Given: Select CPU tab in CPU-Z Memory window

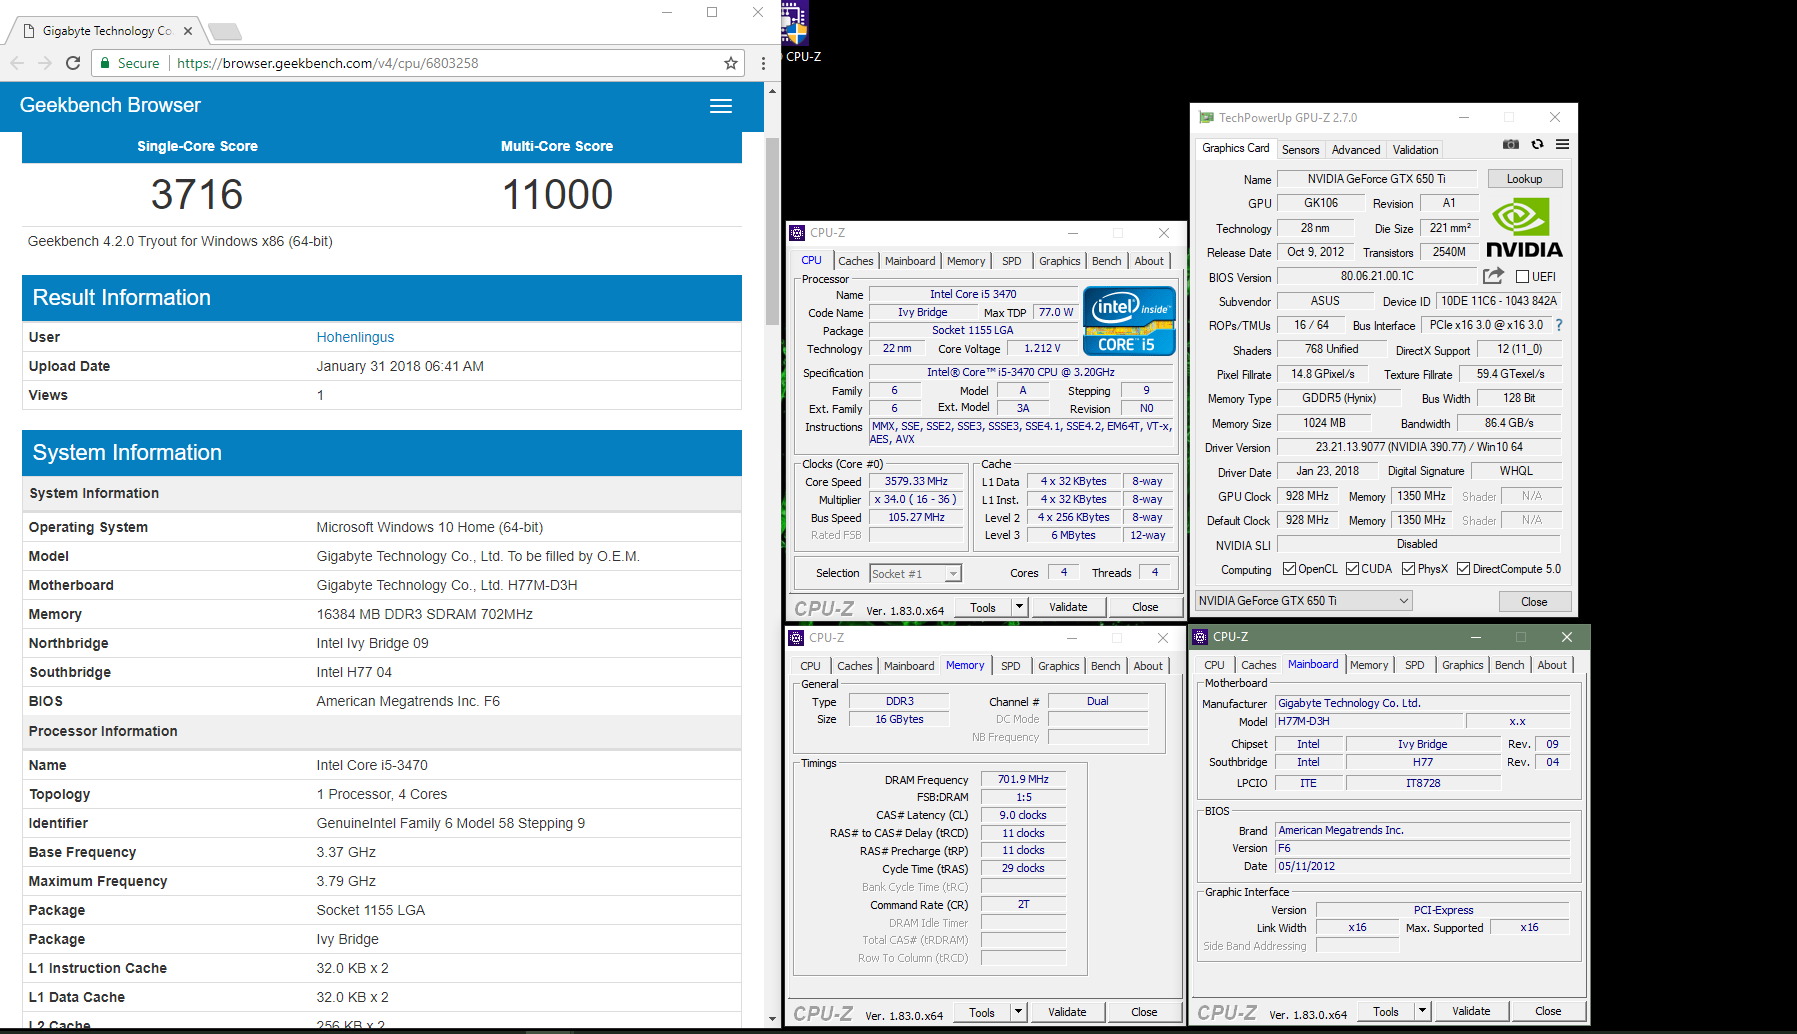Looking at the screenshot, I should 811,666.
